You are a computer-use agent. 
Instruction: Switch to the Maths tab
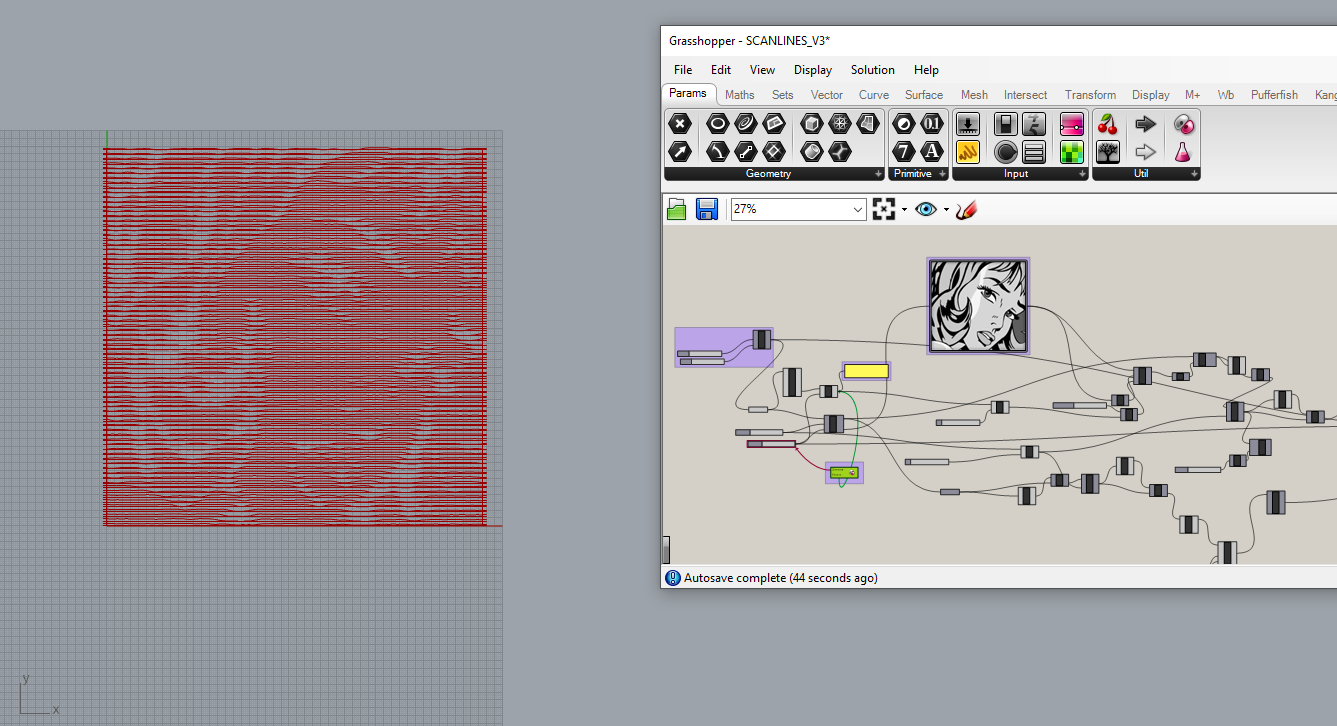[739, 94]
